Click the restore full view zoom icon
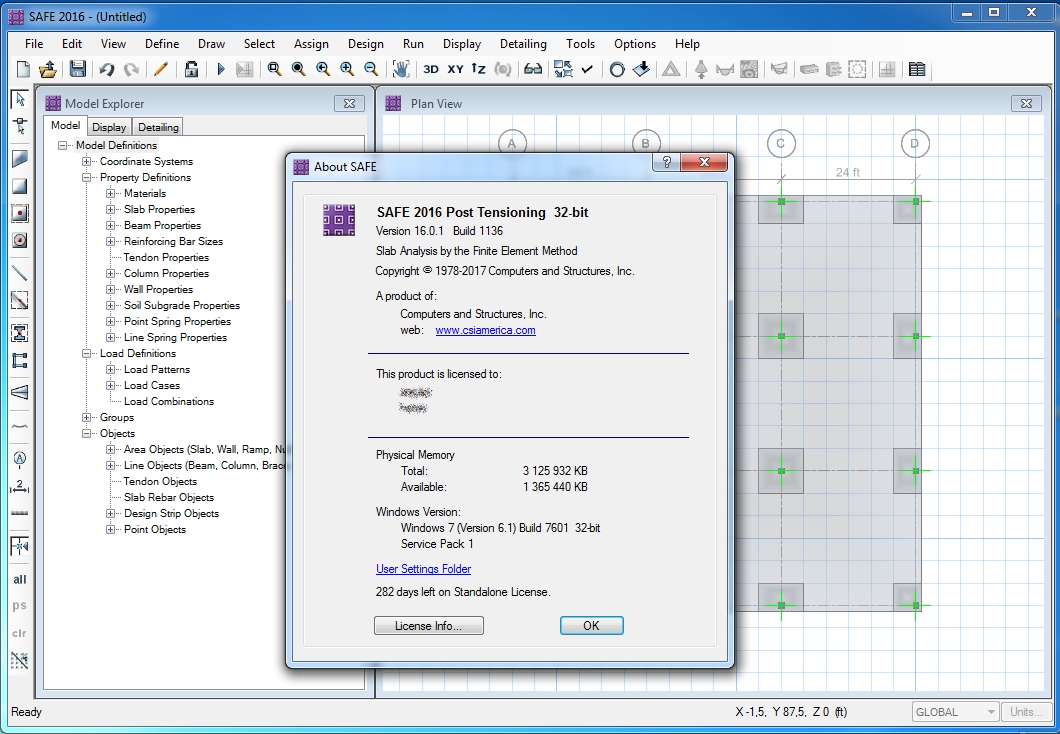This screenshot has width=1060, height=734. click(298, 69)
